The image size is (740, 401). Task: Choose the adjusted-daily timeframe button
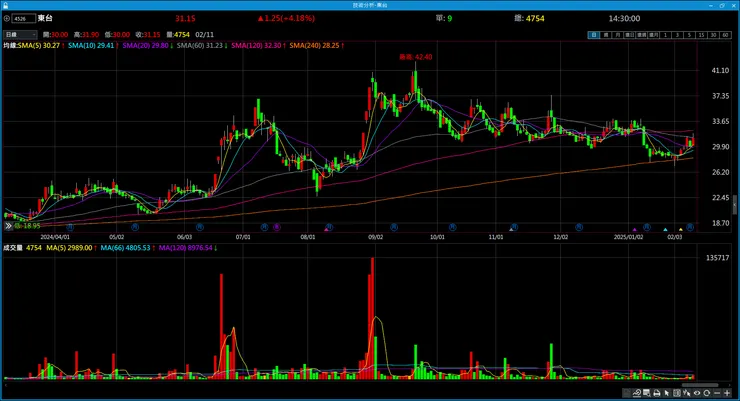[630, 35]
